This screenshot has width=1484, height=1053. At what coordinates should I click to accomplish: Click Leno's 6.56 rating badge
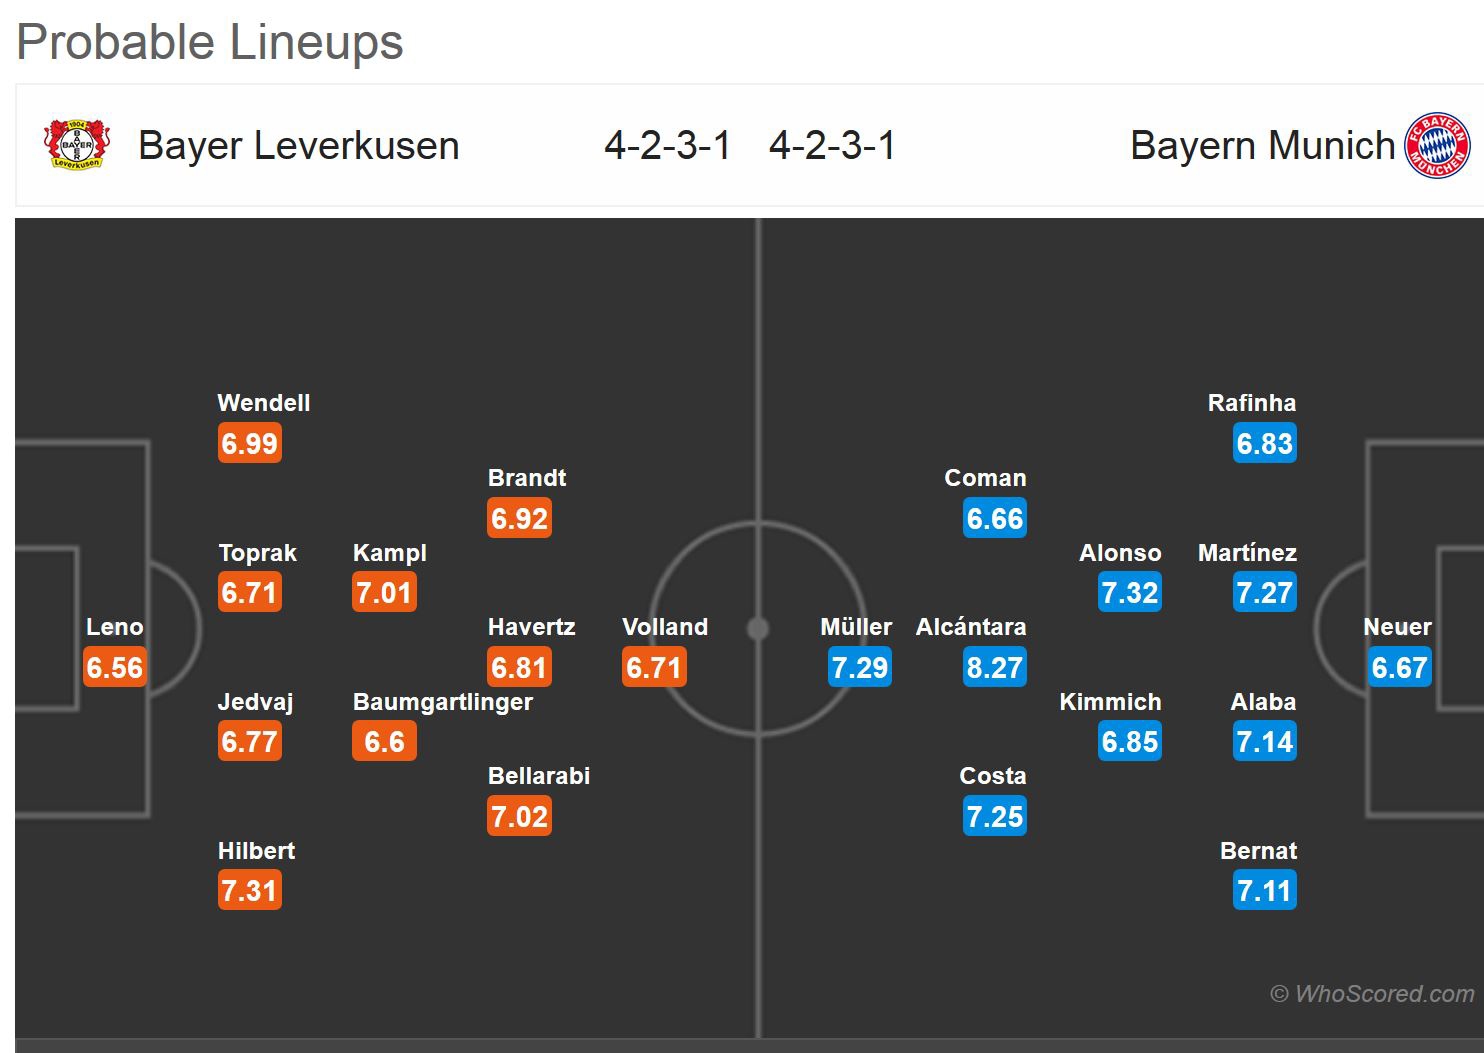click(x=114, y=667)
